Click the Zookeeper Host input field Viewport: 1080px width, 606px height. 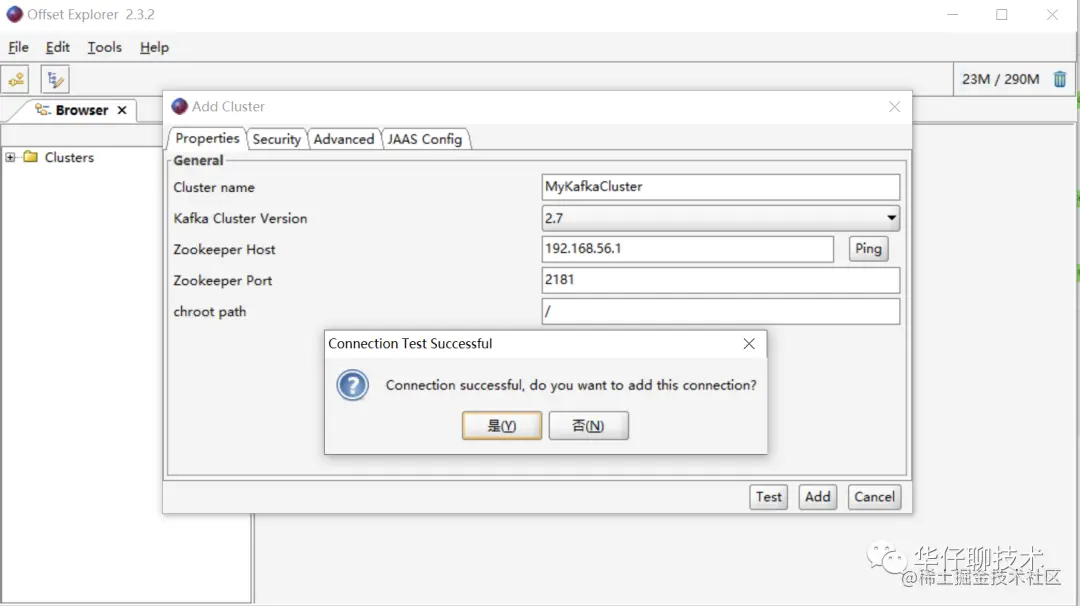(x=687, y=249)
